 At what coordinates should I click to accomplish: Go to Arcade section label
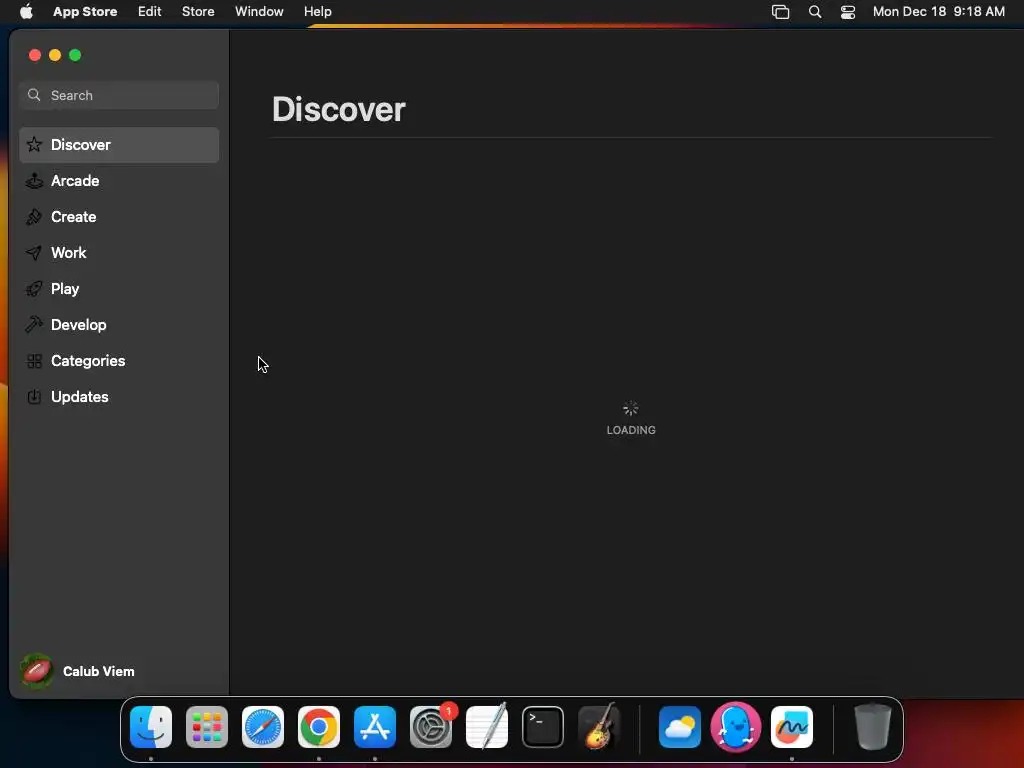[x=75, y=181]
